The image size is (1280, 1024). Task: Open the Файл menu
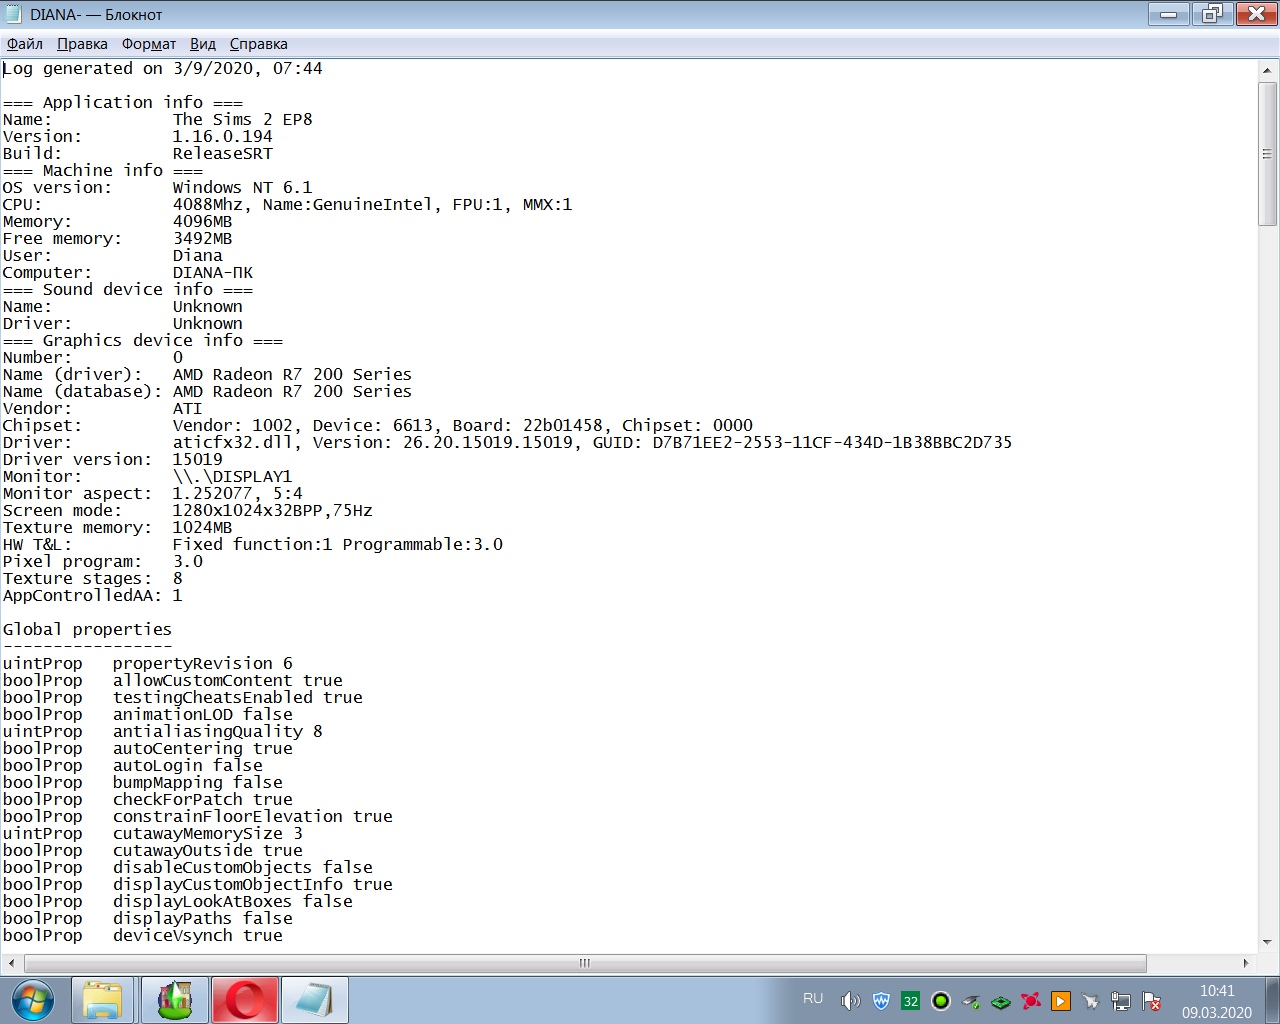coord(24,44)
